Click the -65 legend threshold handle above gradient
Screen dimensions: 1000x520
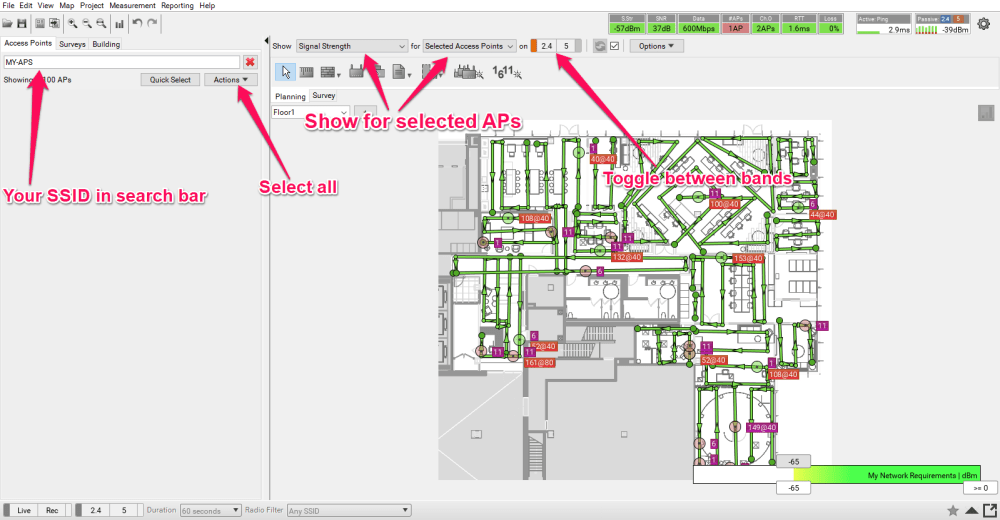coord(793,461)
